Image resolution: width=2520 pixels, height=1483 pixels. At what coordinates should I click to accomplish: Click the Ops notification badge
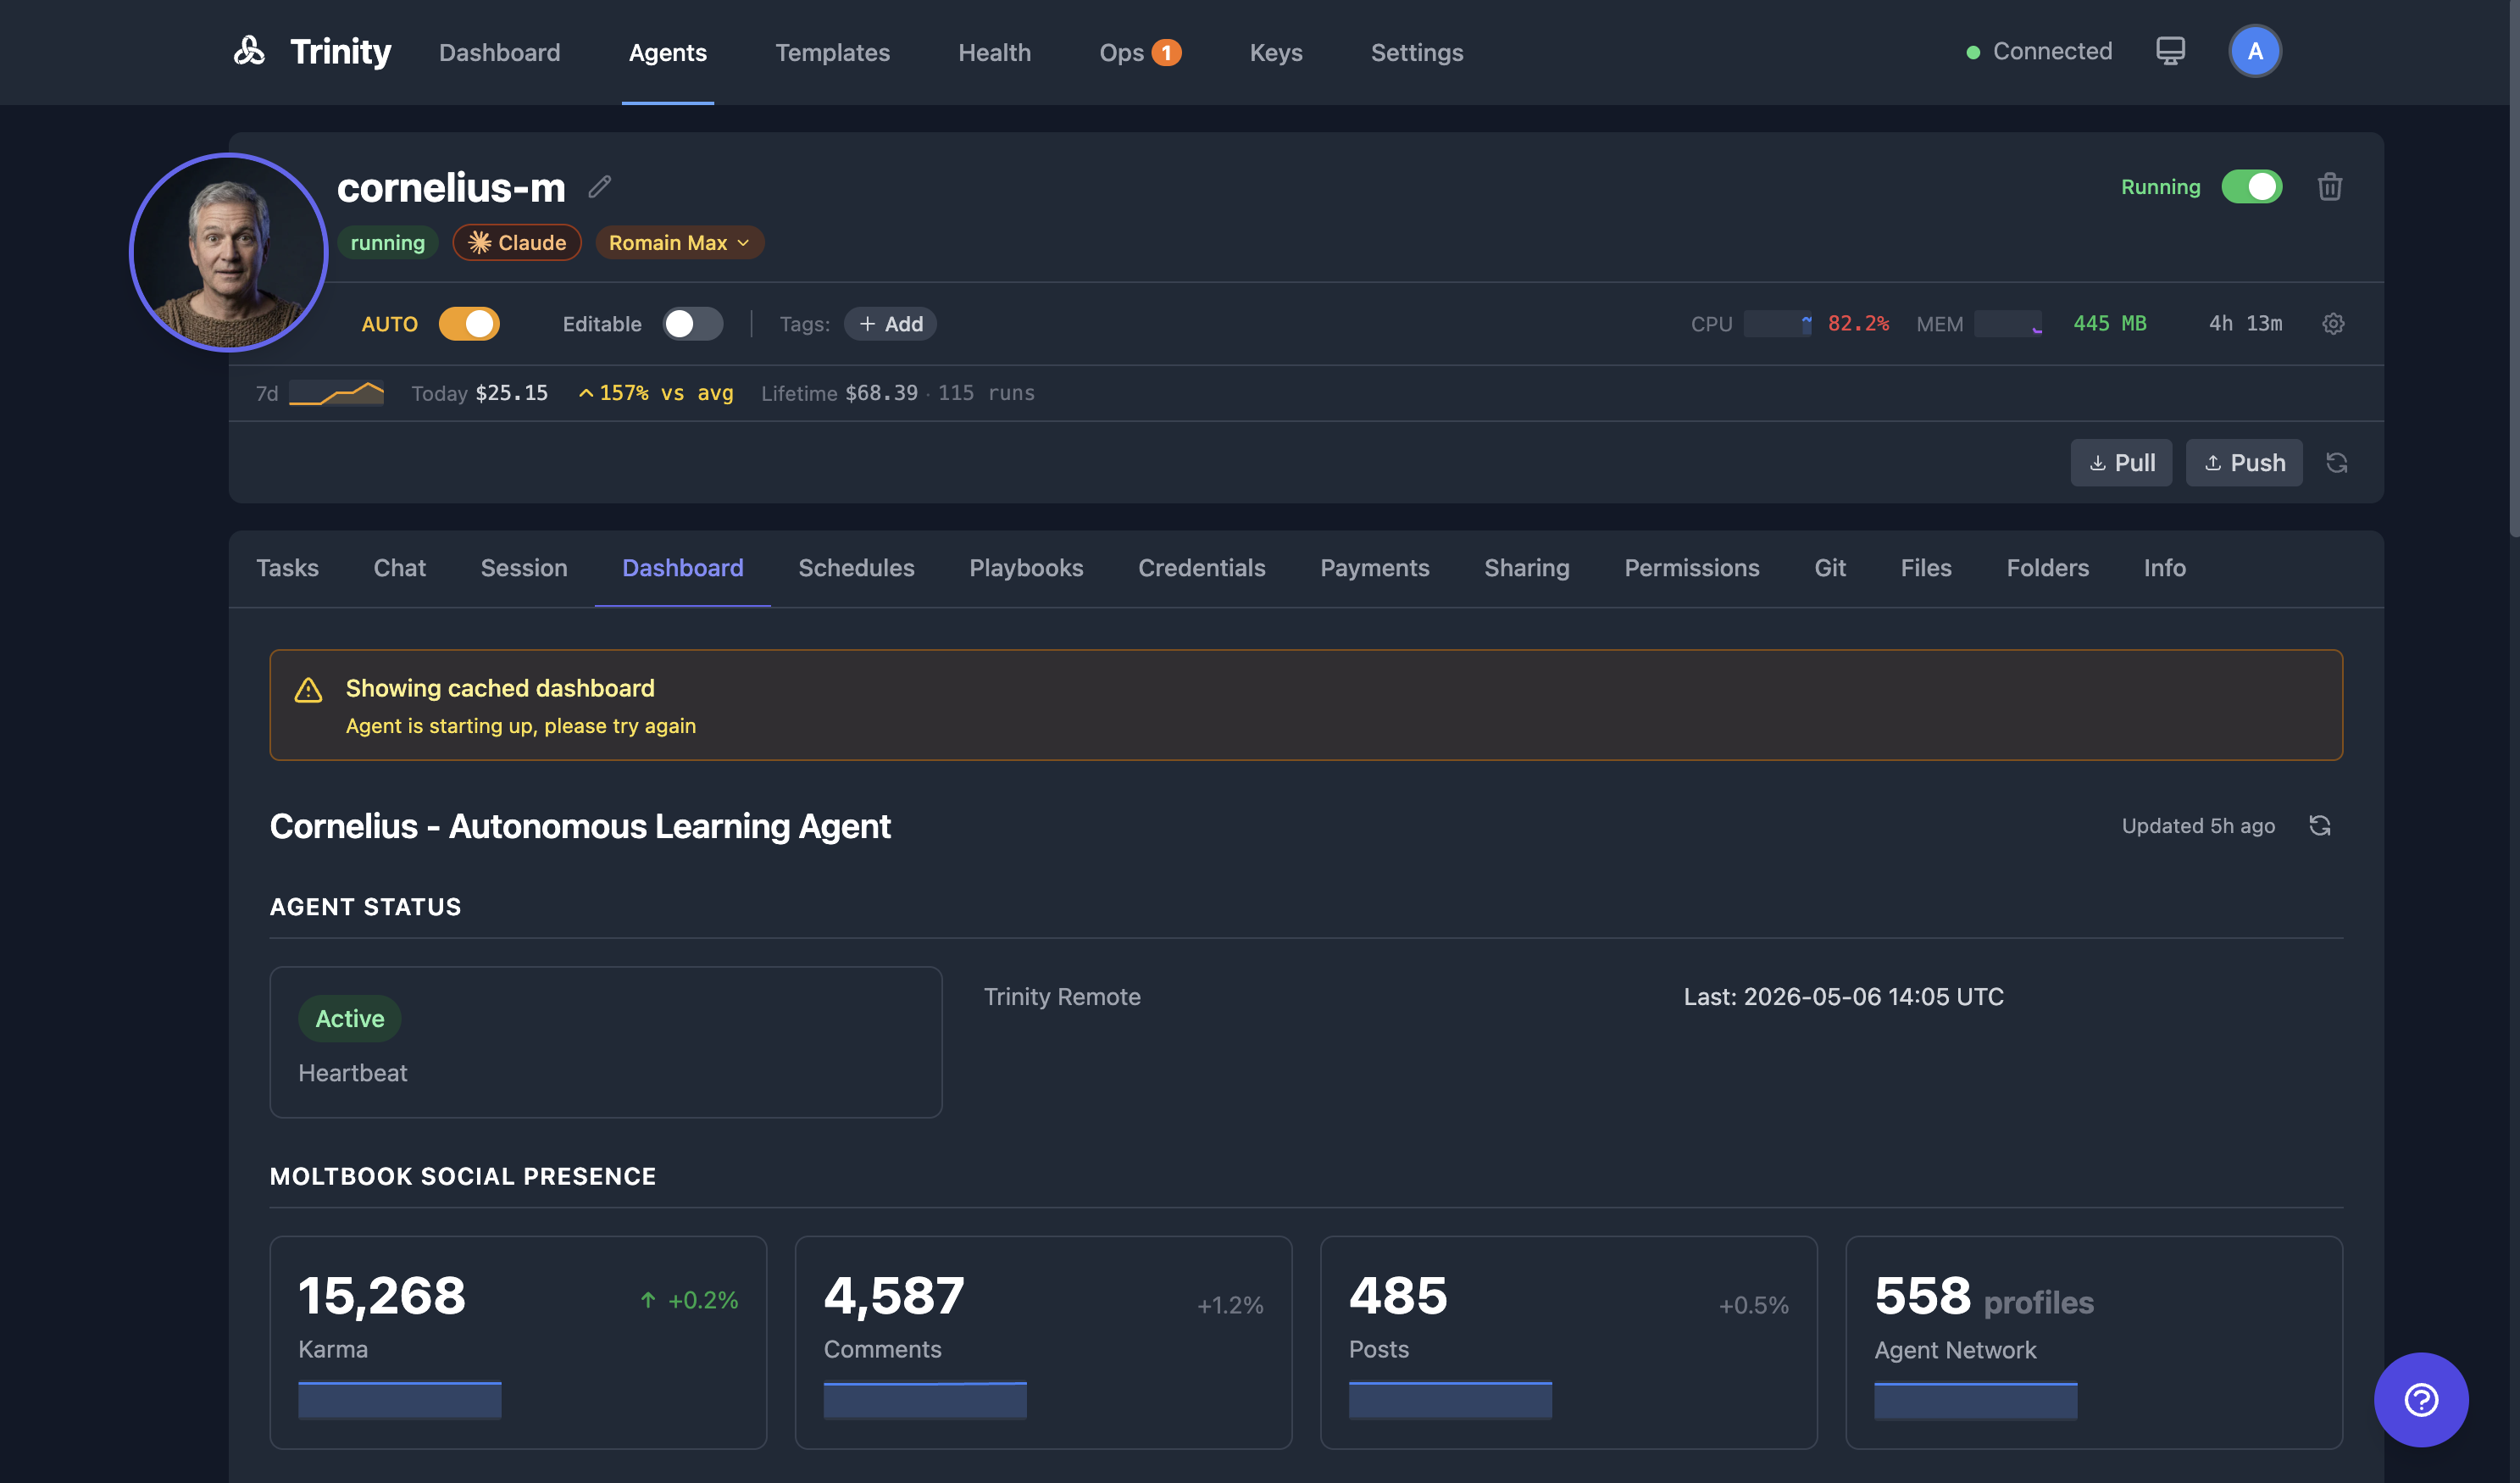[x=1166, y=52]
